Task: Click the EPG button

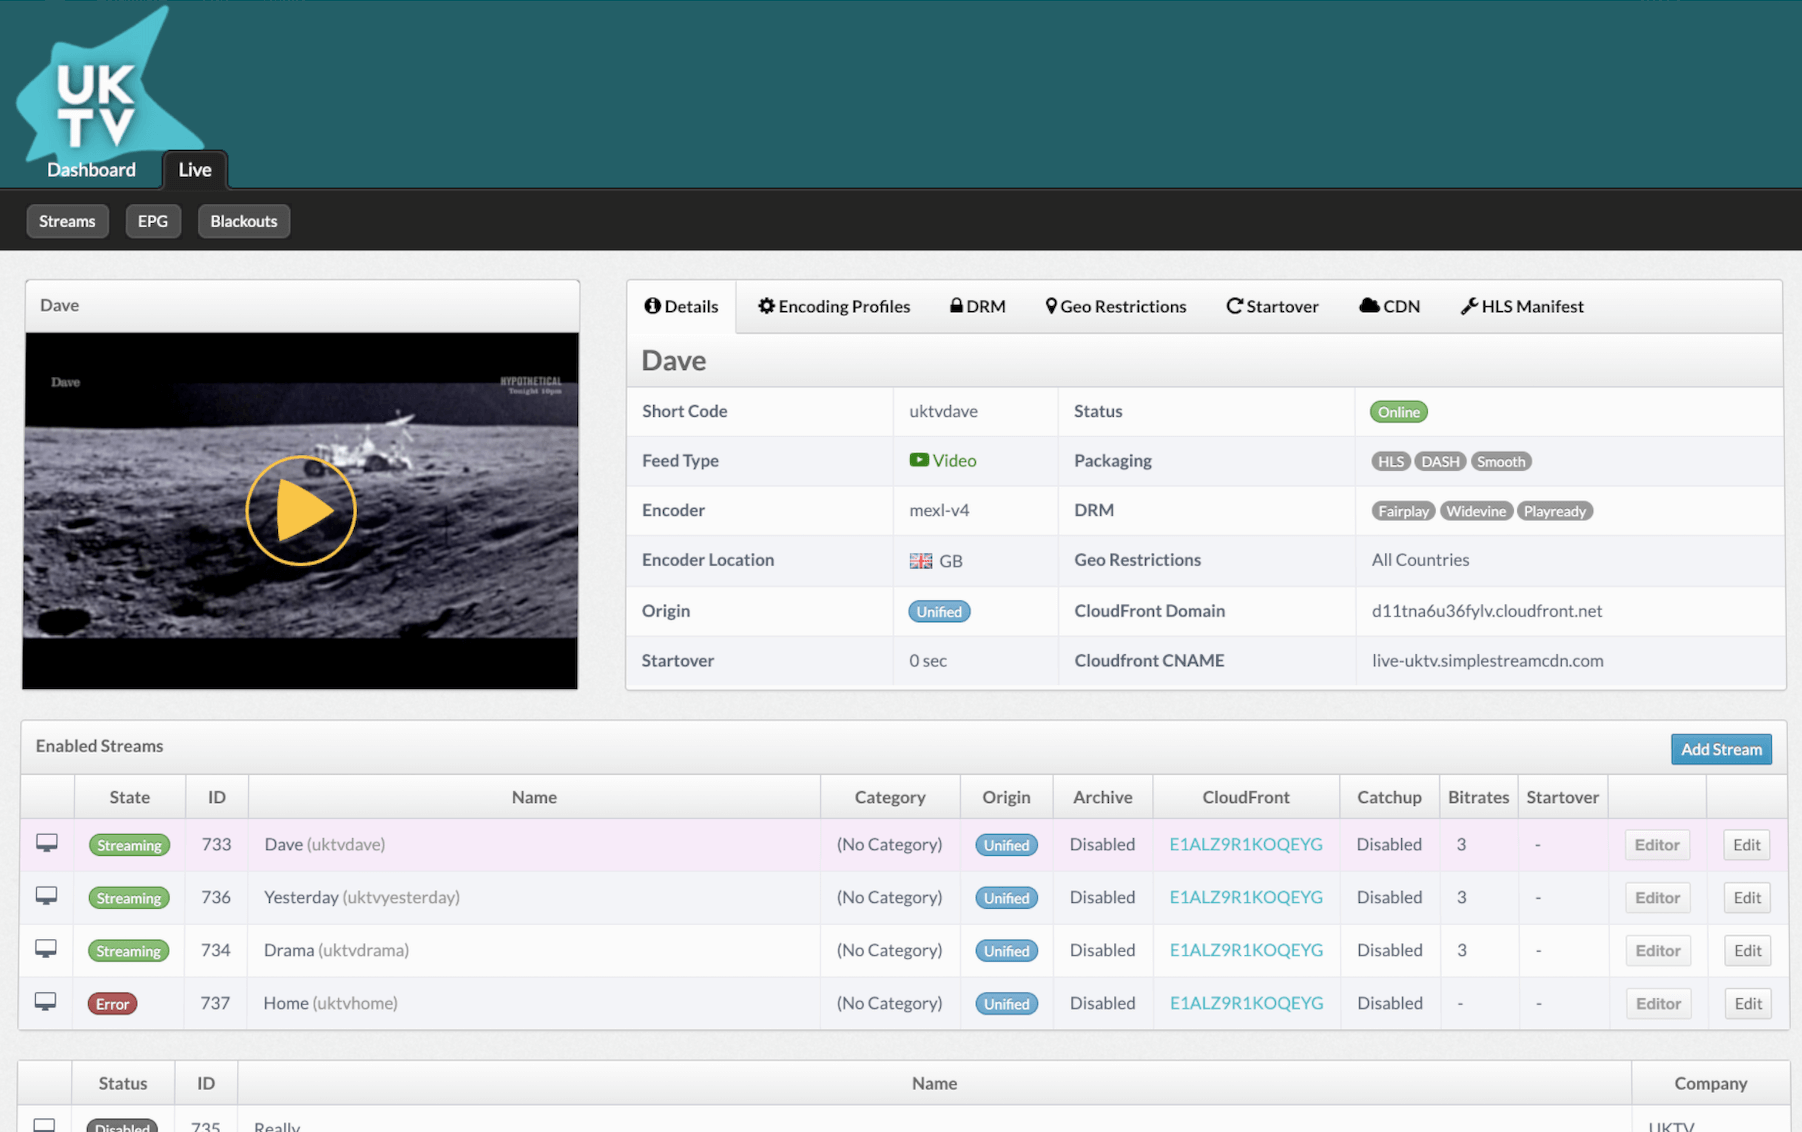Action: pos(153,221)
